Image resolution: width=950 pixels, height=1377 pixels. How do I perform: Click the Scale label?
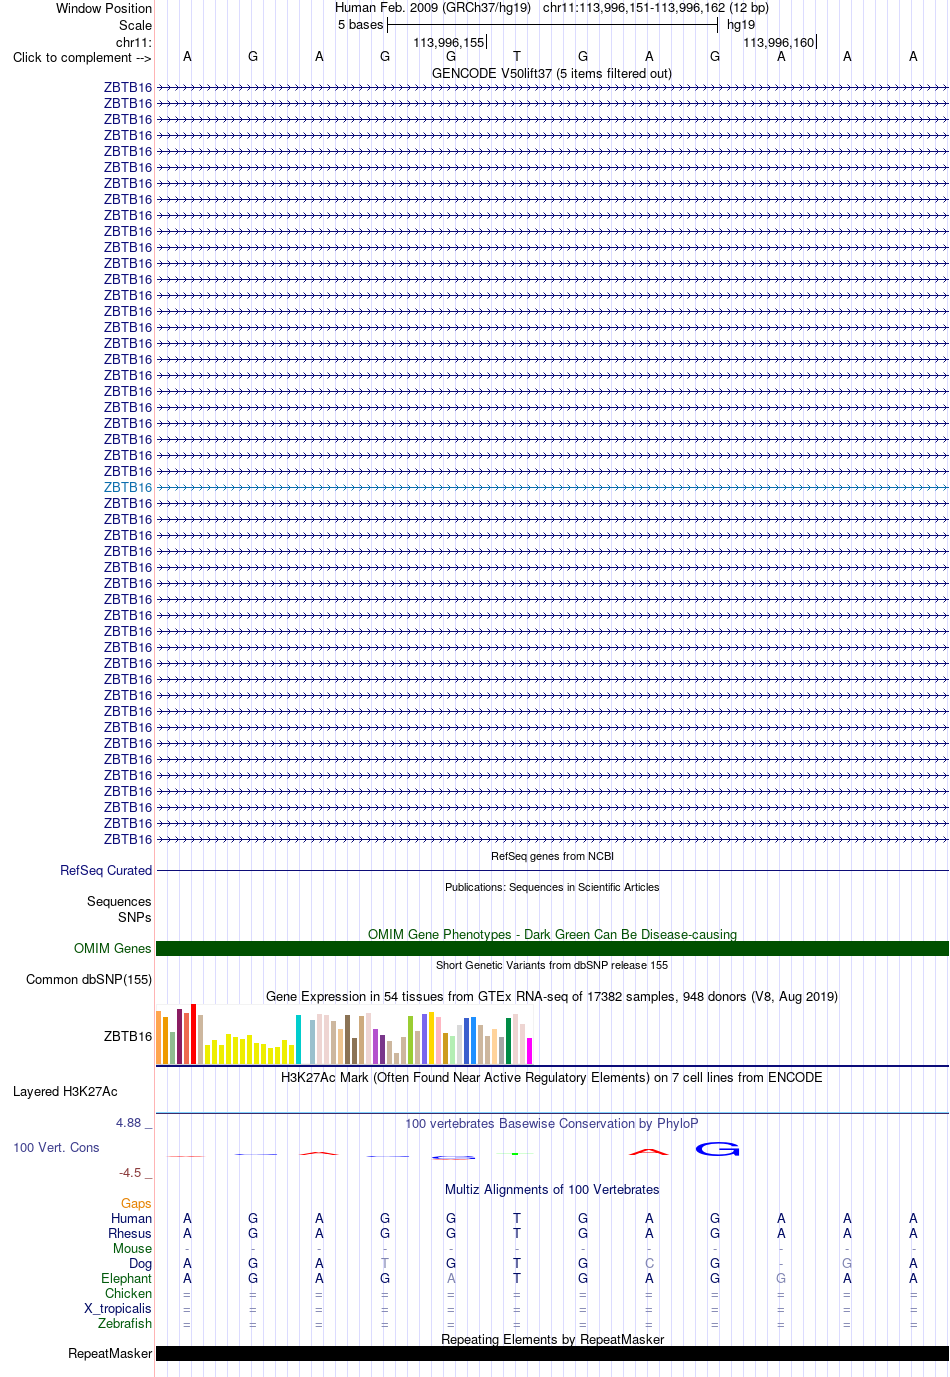click(136, 25)
